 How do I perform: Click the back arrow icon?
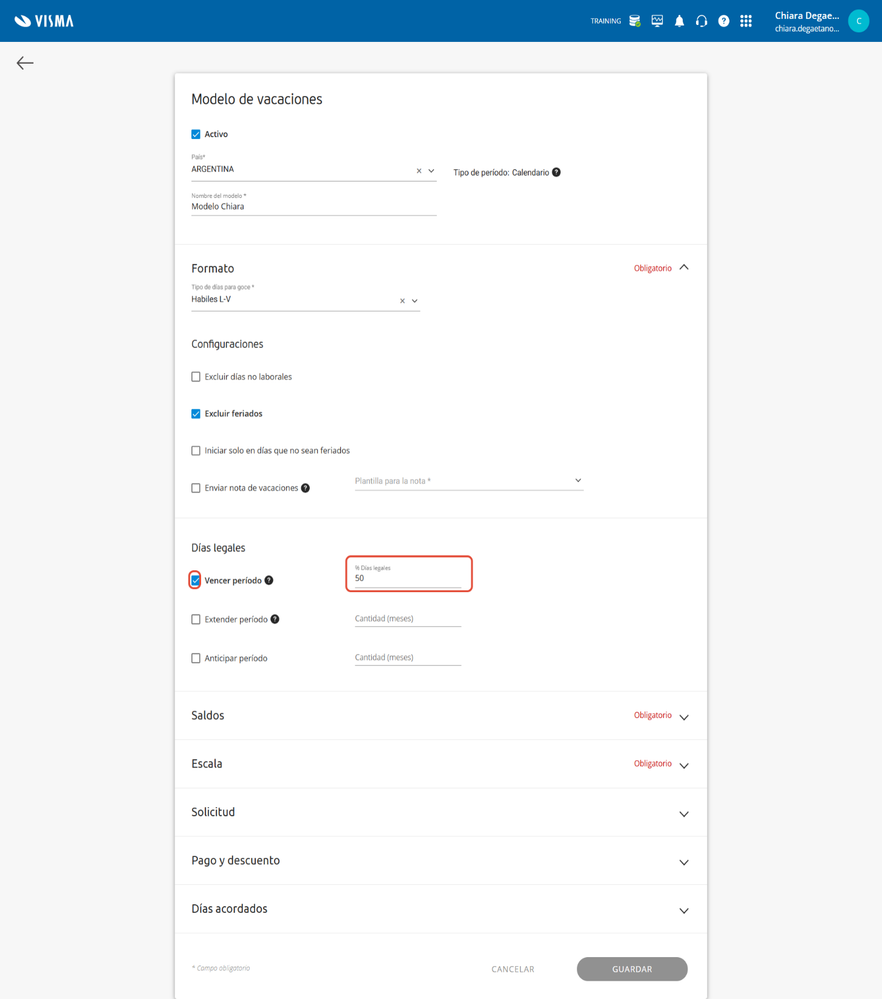(25, 63)
